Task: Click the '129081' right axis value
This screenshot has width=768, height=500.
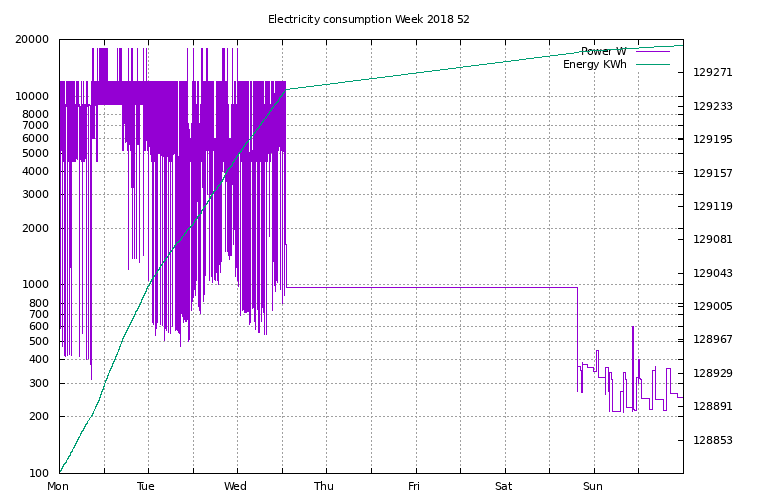Action: (713, 239)
